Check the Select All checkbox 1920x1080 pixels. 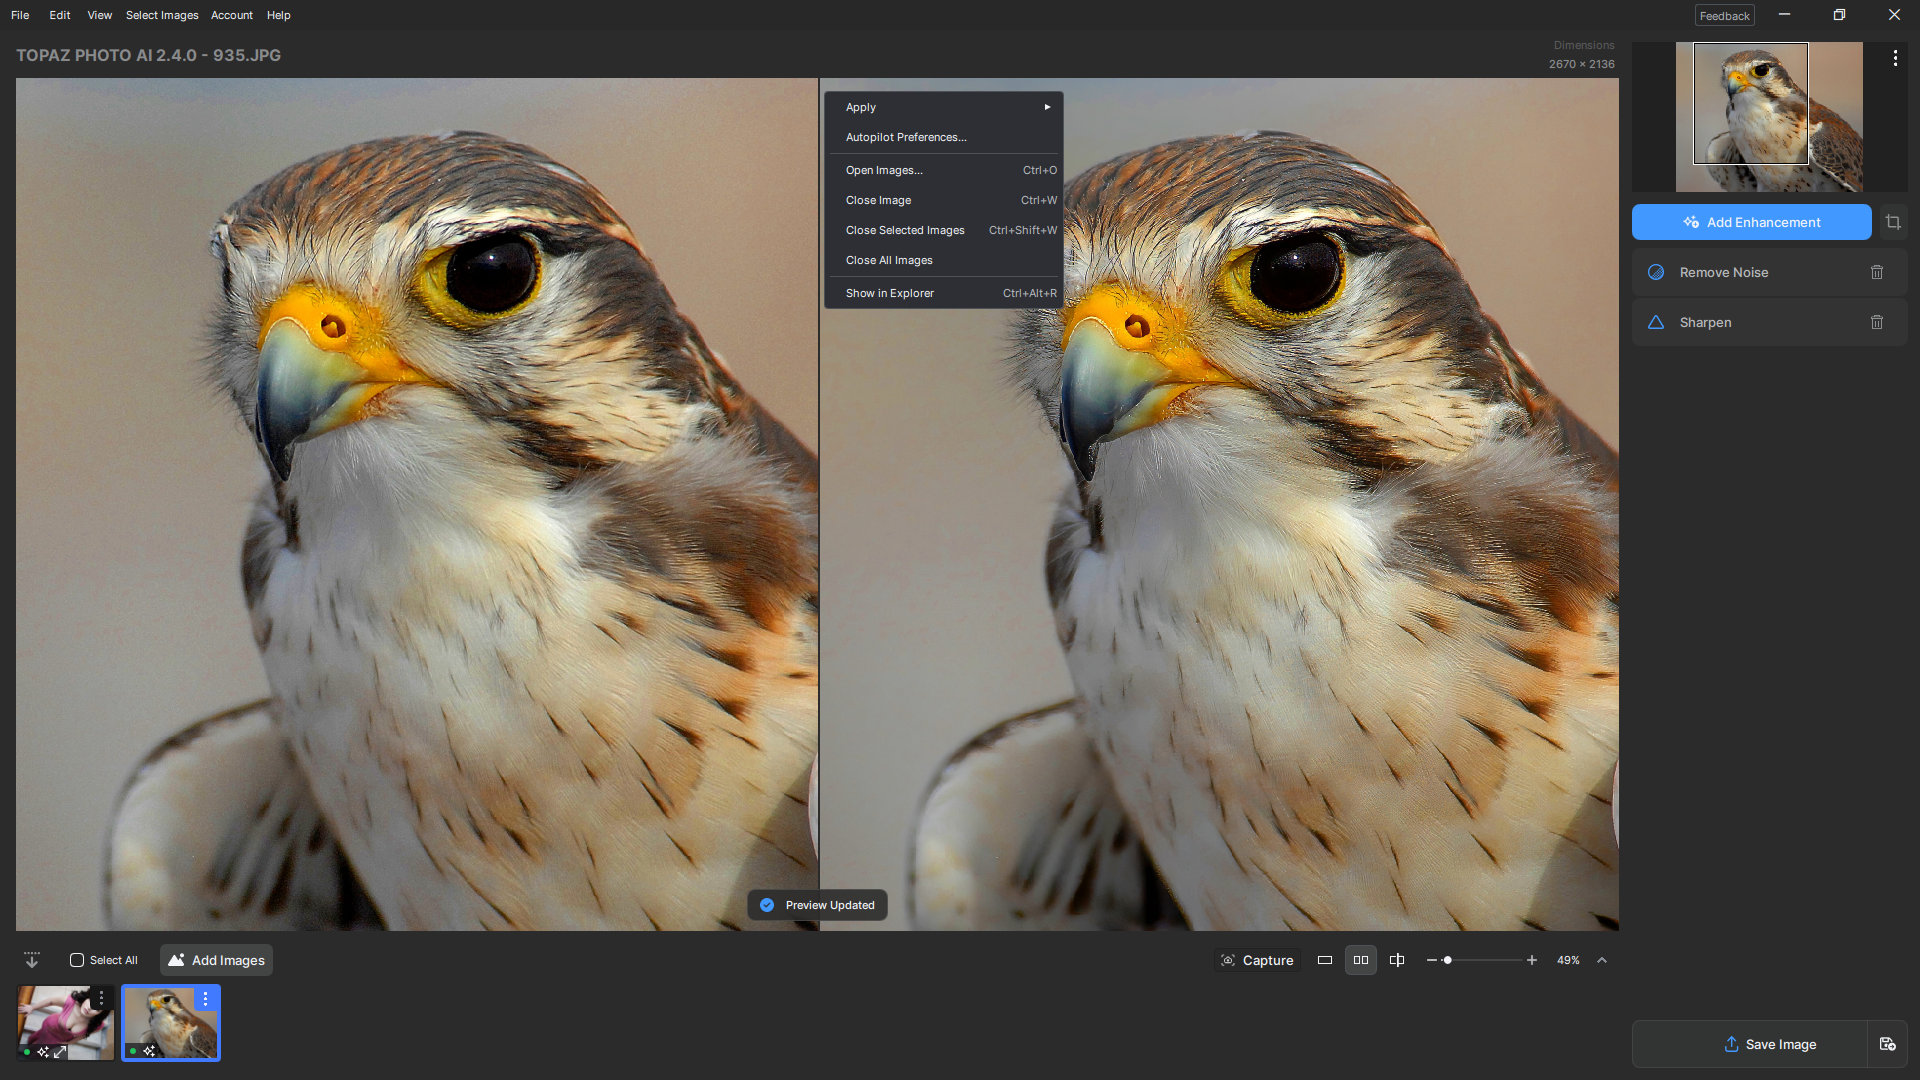77,960
